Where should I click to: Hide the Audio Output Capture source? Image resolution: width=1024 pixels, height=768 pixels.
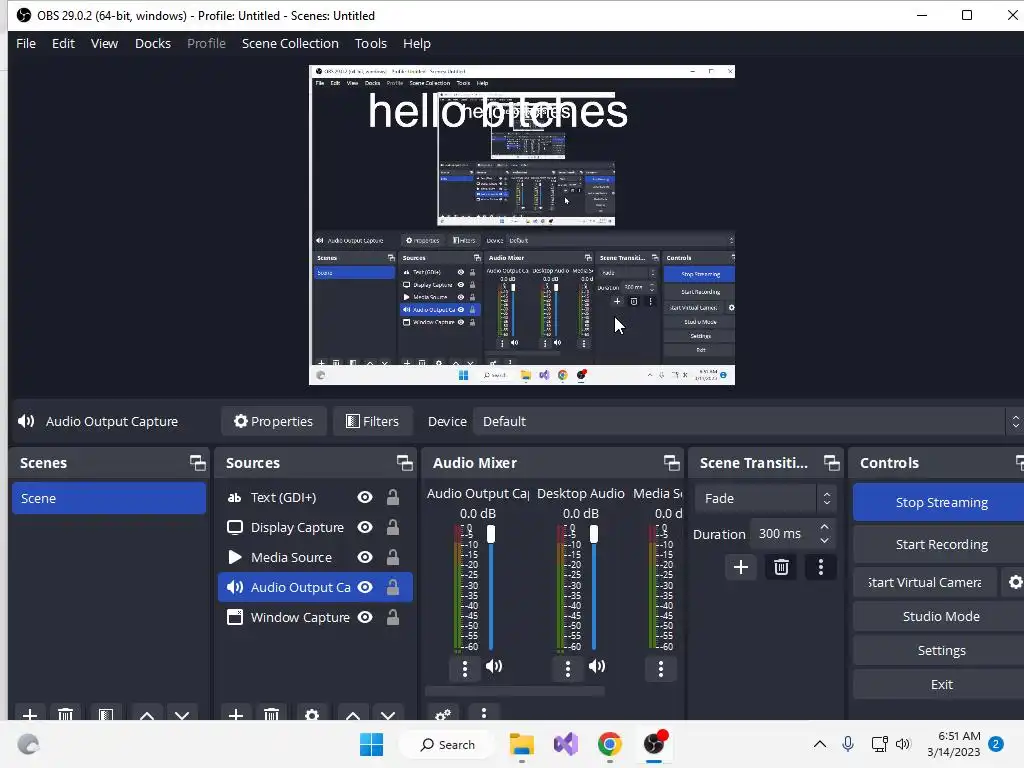coord(365,588)
